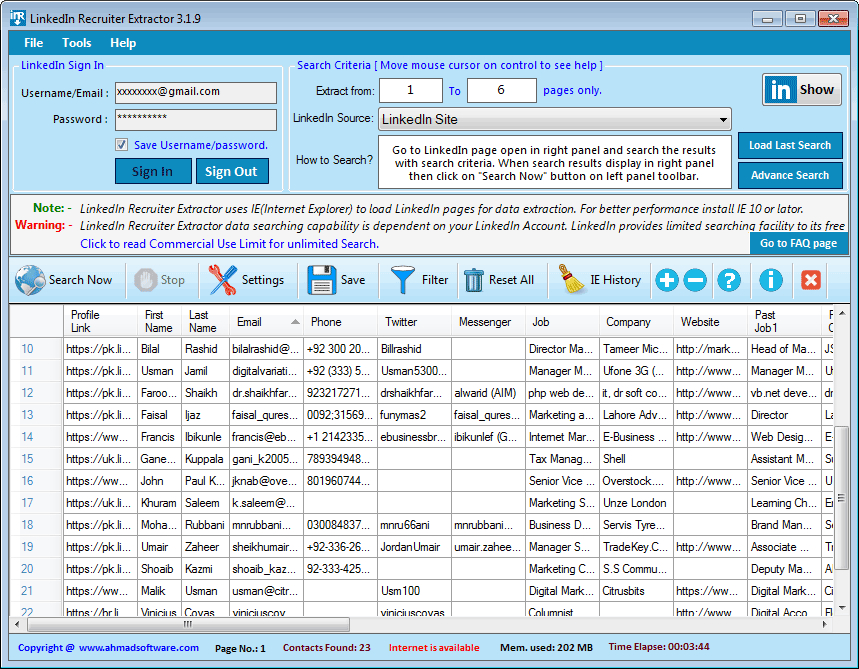Click past job cell 'Director' in row 13
The height and width of the screenshot is (669, 859).
coord(784,415)
